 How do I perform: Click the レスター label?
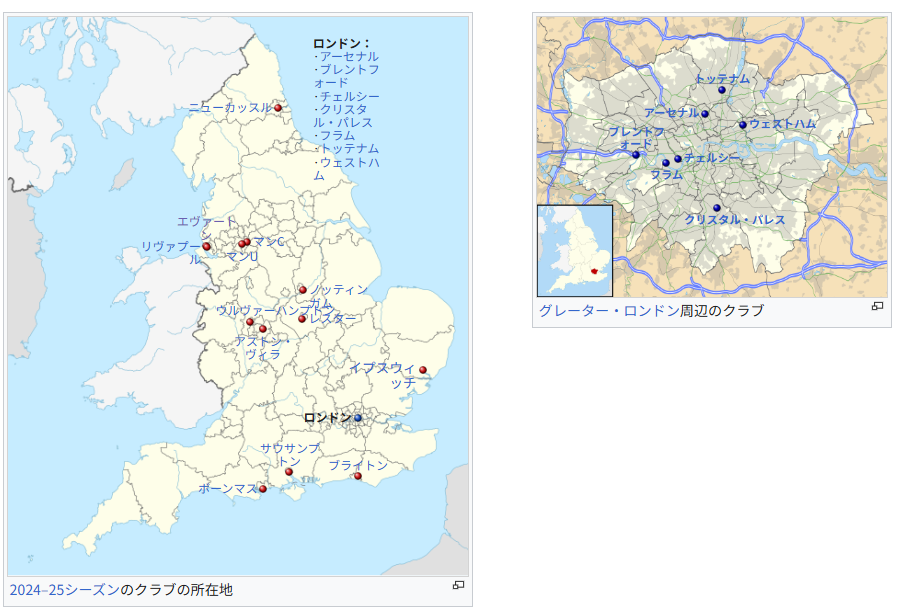coord(332,318)
